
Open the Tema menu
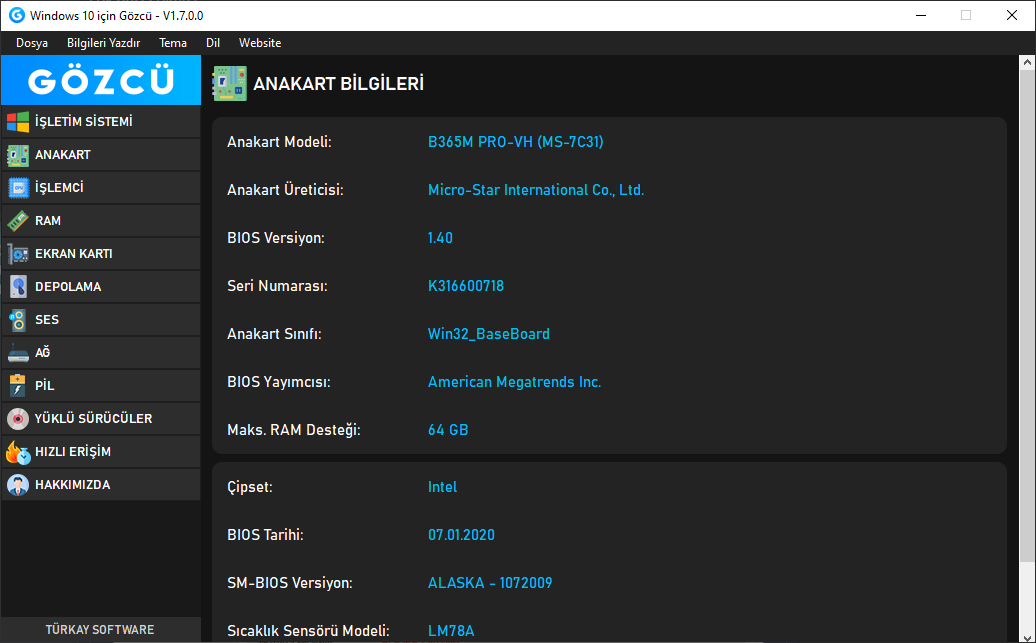tap(172, 43)
